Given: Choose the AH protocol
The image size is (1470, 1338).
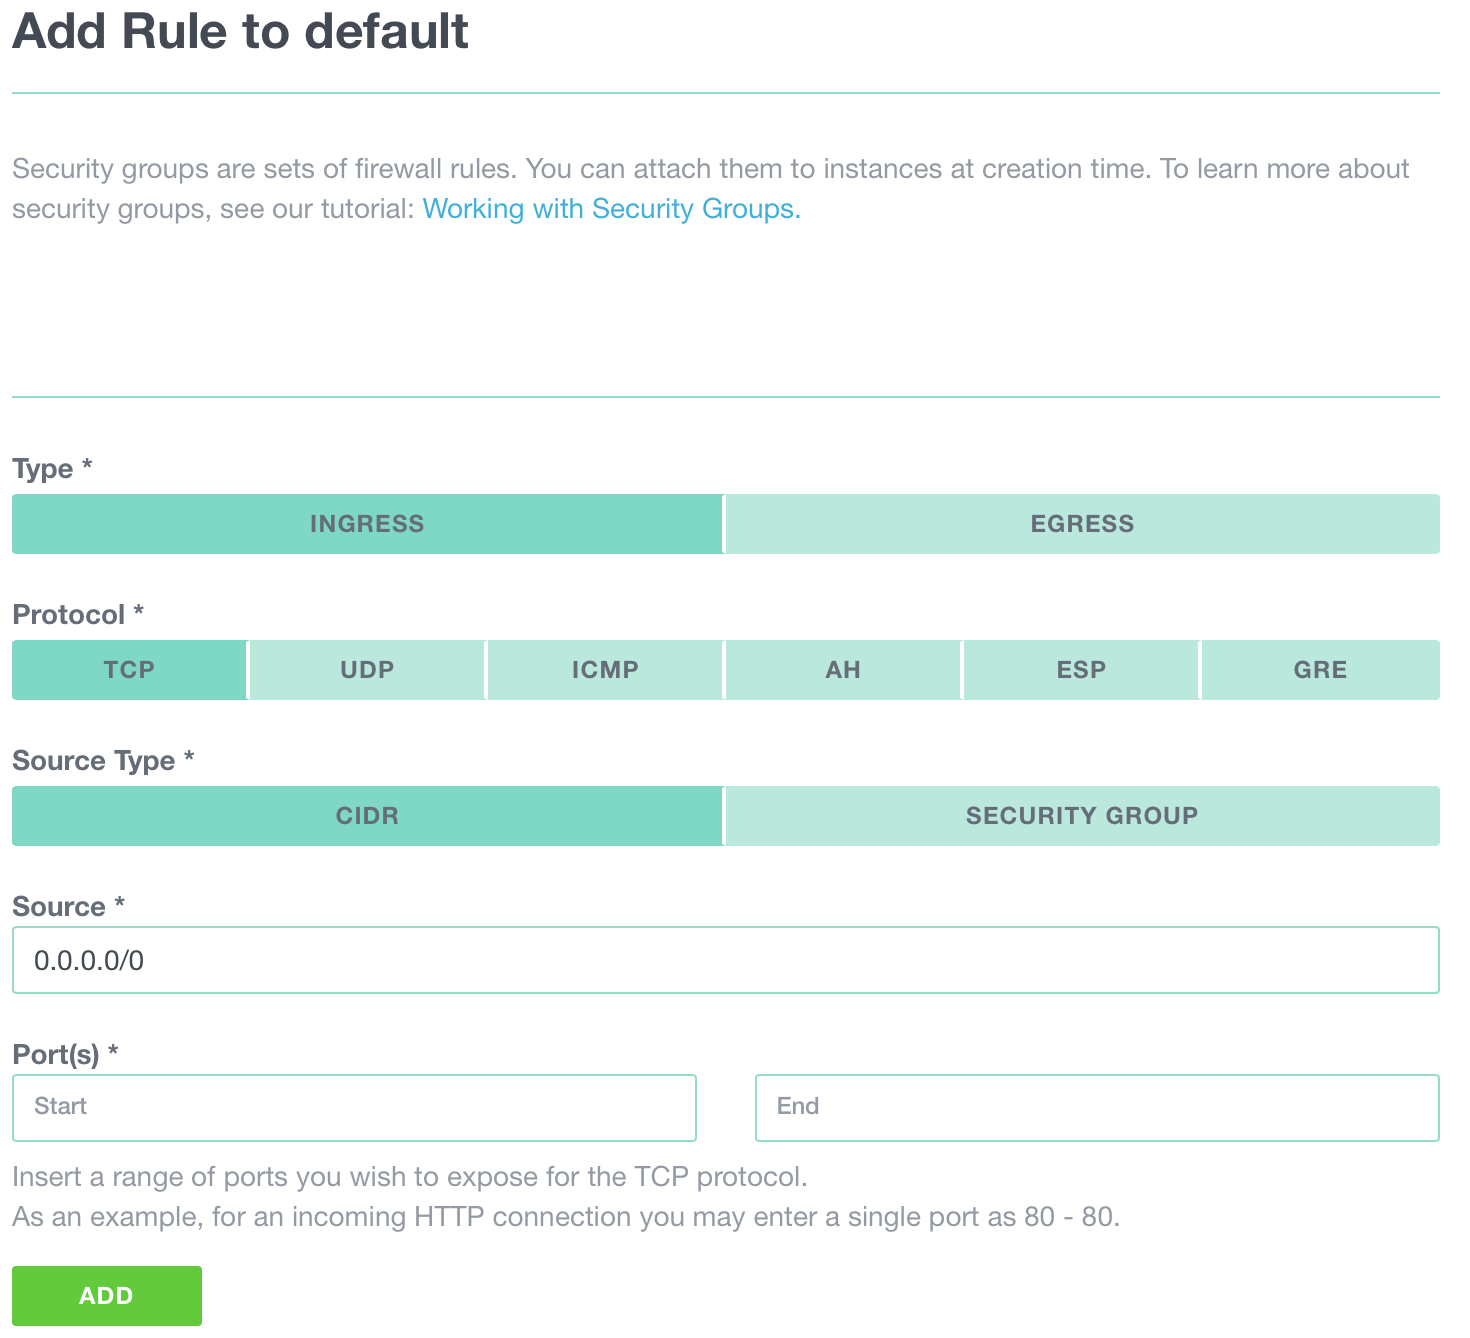Looking at the screenshot, I should (843, 670).
